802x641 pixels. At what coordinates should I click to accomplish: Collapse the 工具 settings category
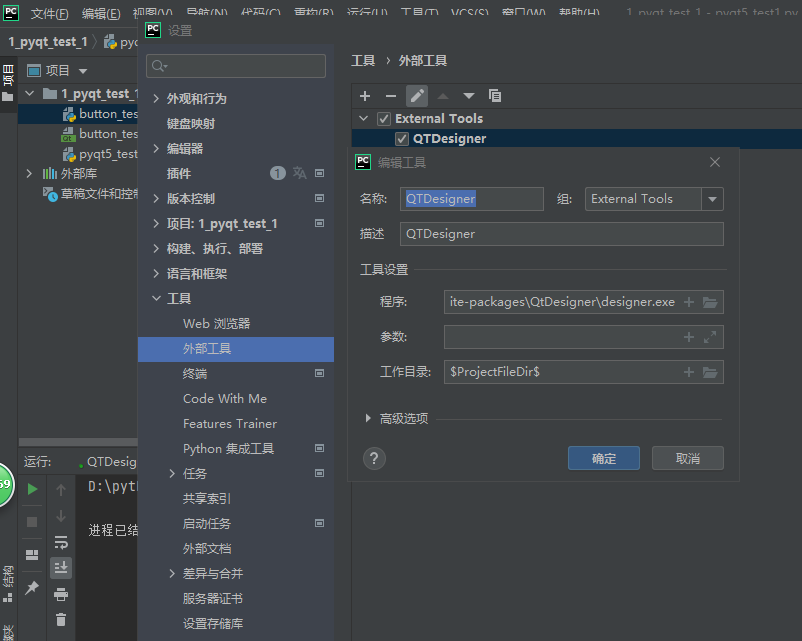point(156,298)
